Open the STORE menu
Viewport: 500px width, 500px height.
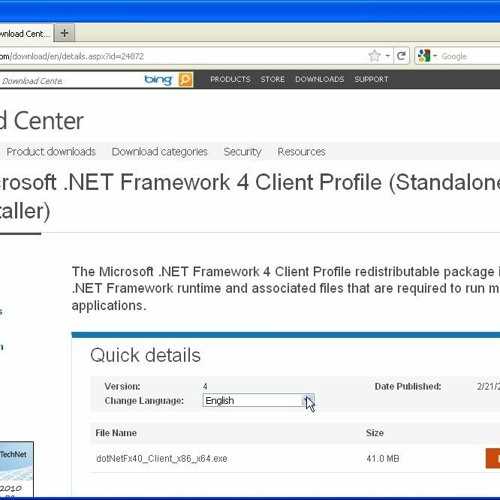pyautogui.click(x=272, y=79)
